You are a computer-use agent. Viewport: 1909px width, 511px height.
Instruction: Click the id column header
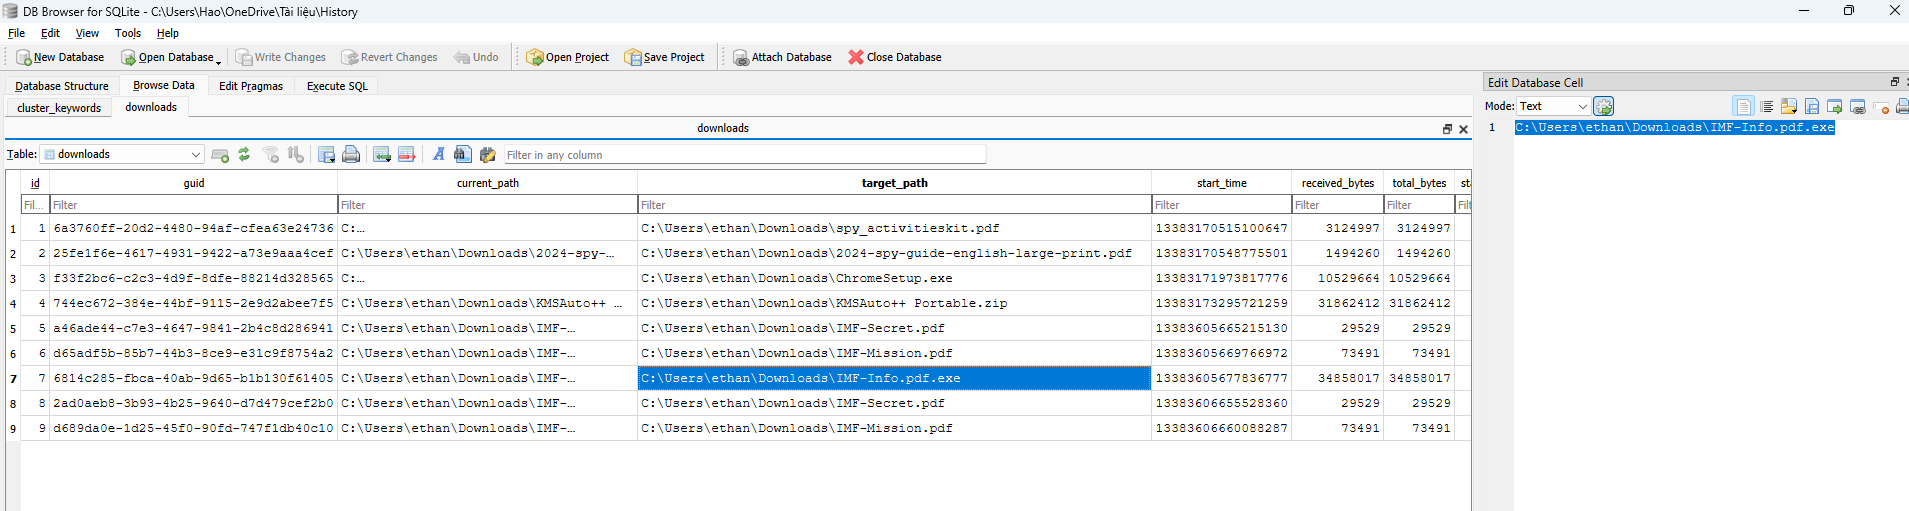pyautogui.click(x=35, y=183)
